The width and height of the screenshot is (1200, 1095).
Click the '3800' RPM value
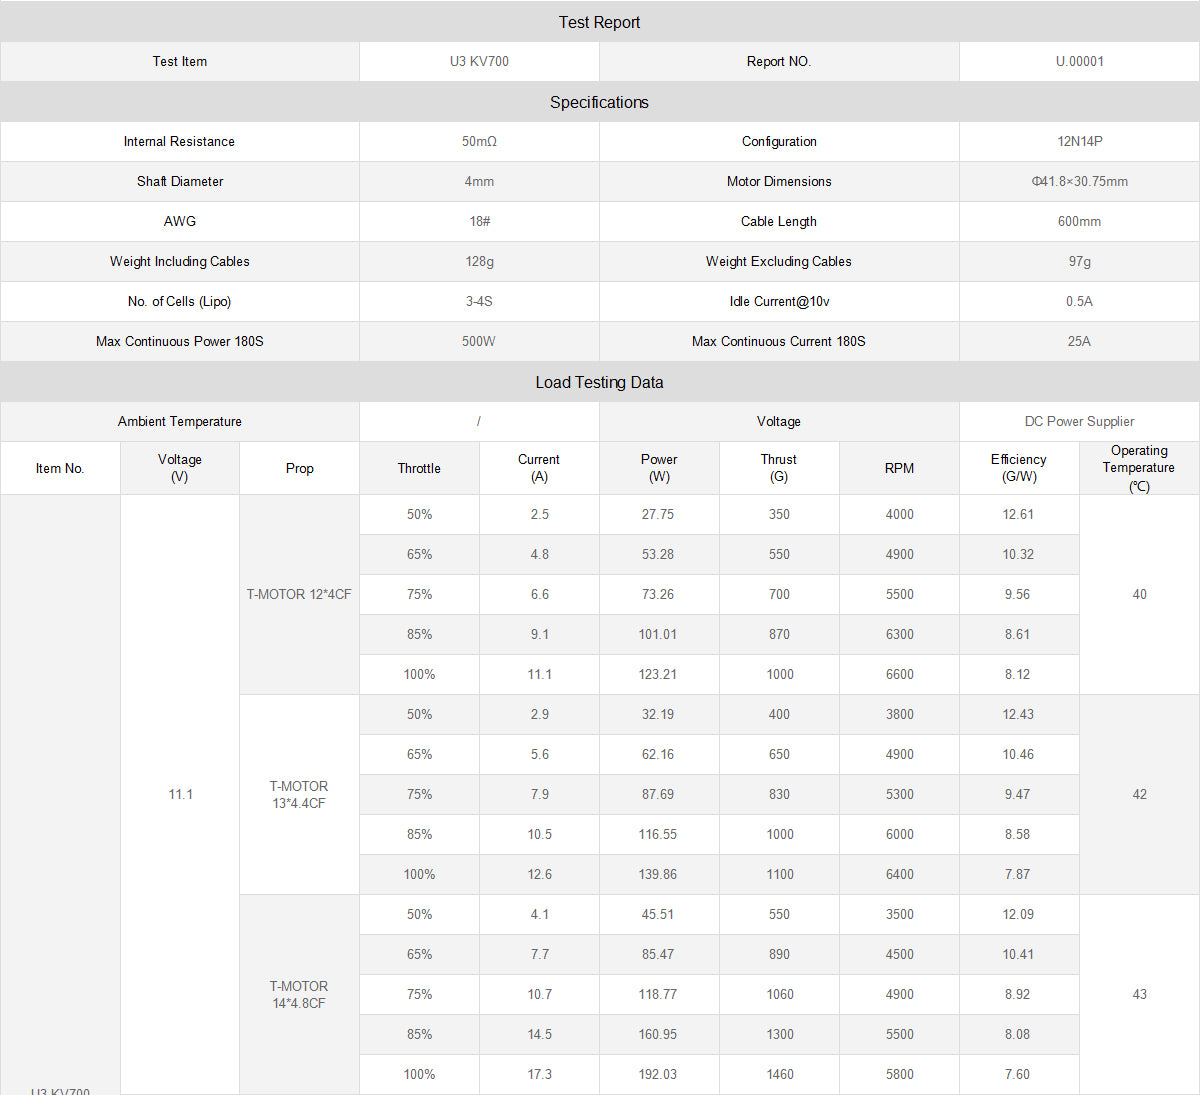click(899, 714)
